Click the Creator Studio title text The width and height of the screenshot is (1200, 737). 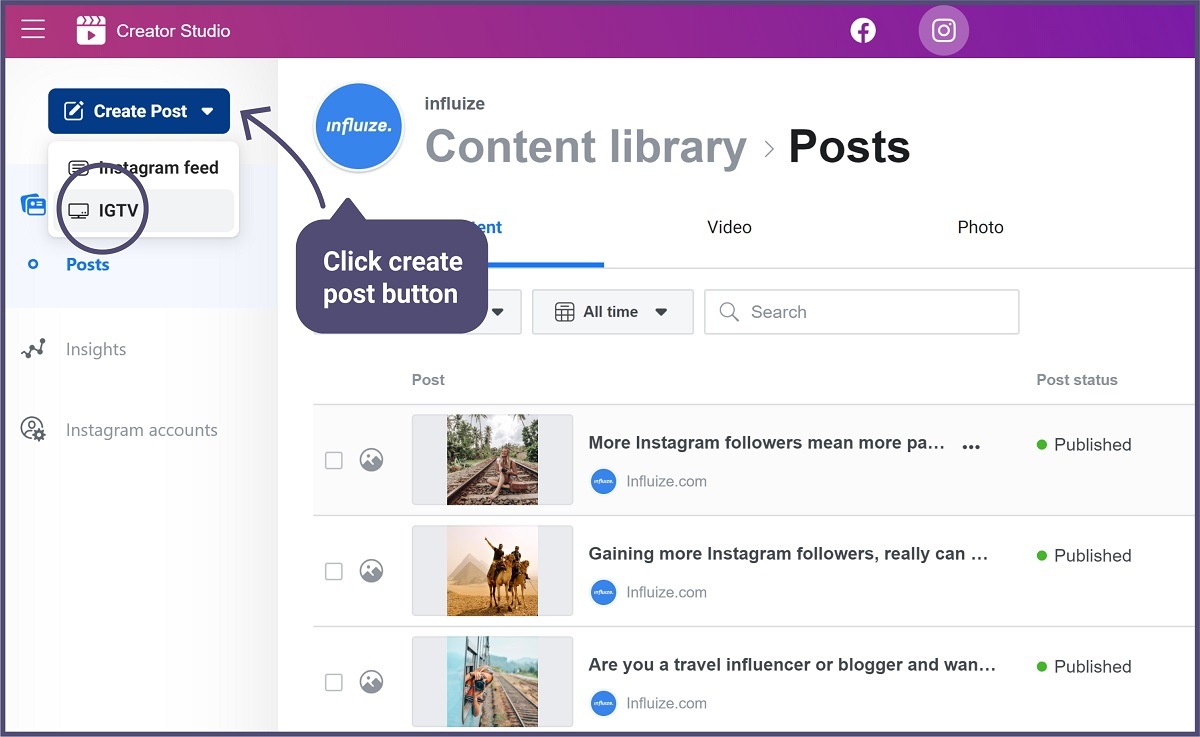point(173,31)
